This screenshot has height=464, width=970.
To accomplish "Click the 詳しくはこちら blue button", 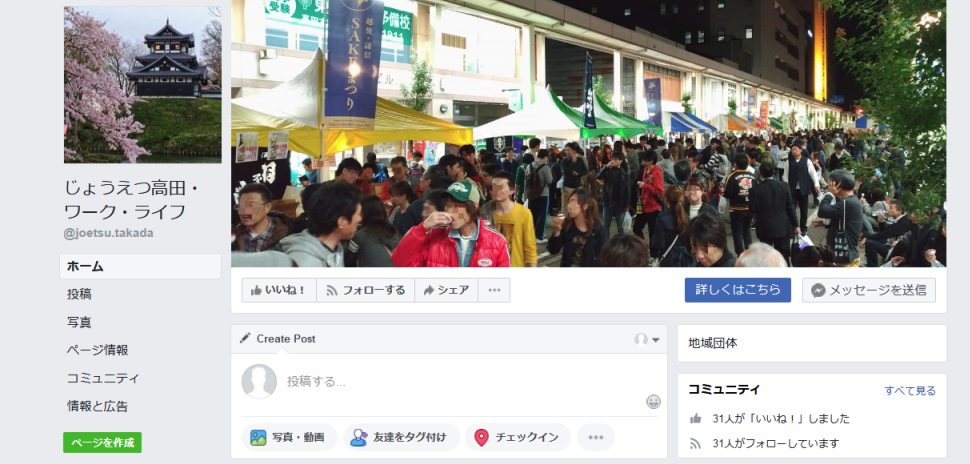I will tap(737, 290).
